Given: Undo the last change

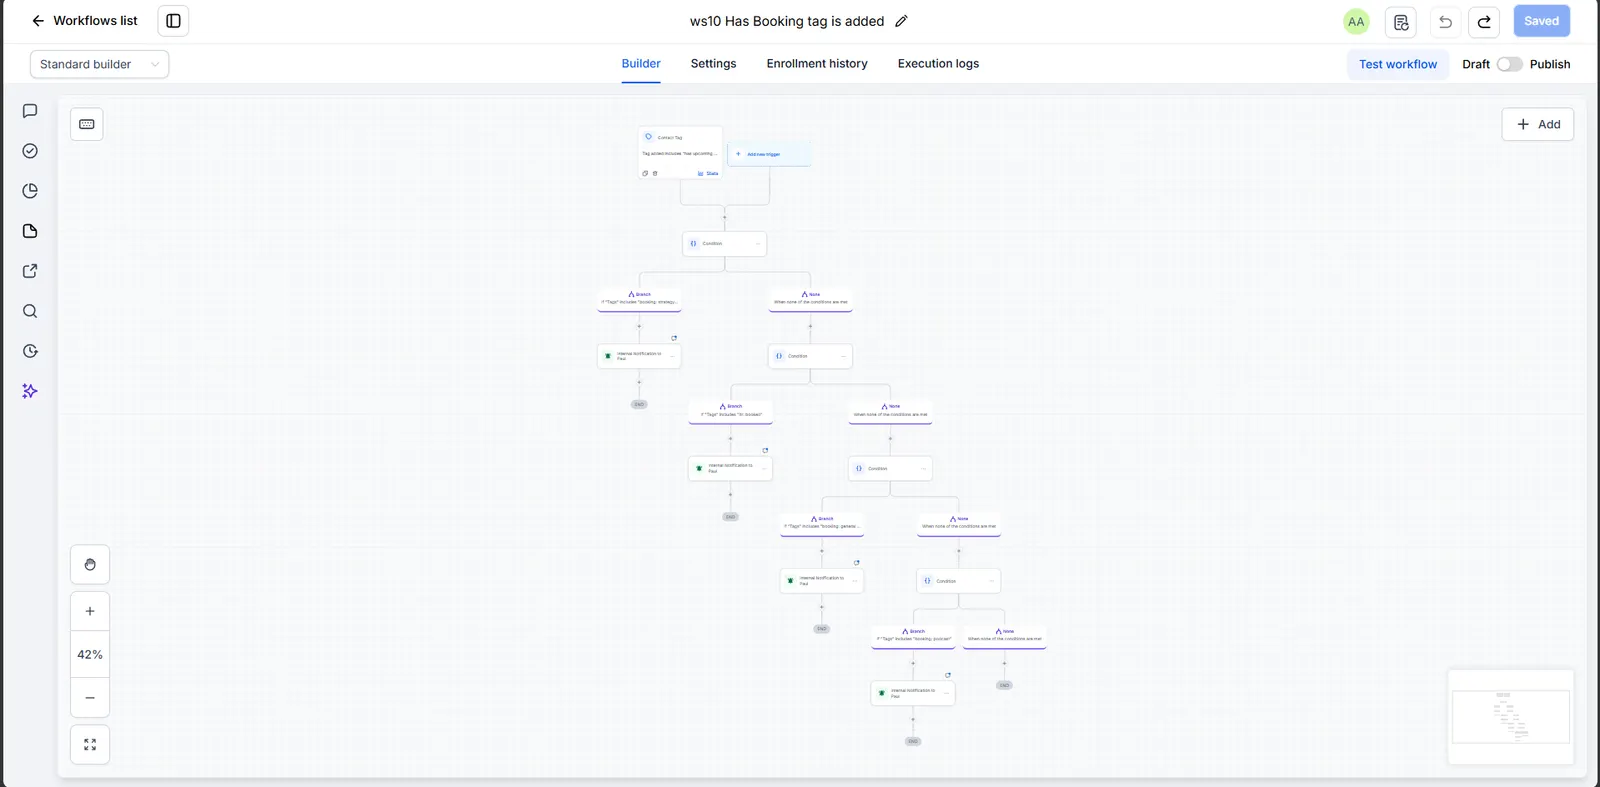Looking at the screenshot, I should pyautogui.click(x=1445, y=22).
